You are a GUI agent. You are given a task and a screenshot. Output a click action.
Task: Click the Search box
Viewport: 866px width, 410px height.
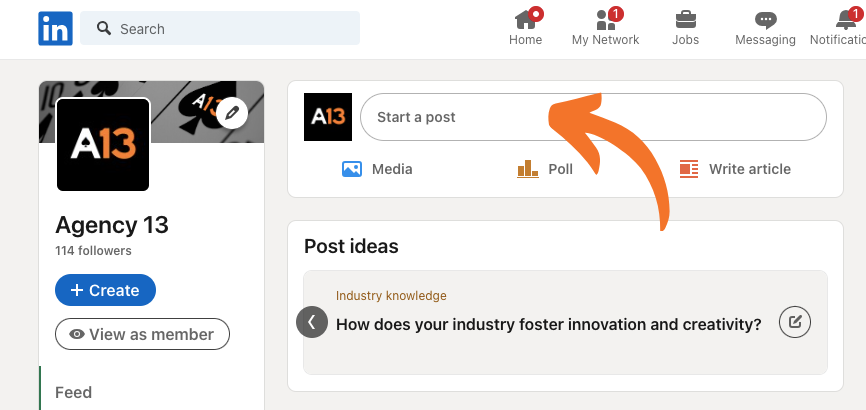[x=220, y=28]
